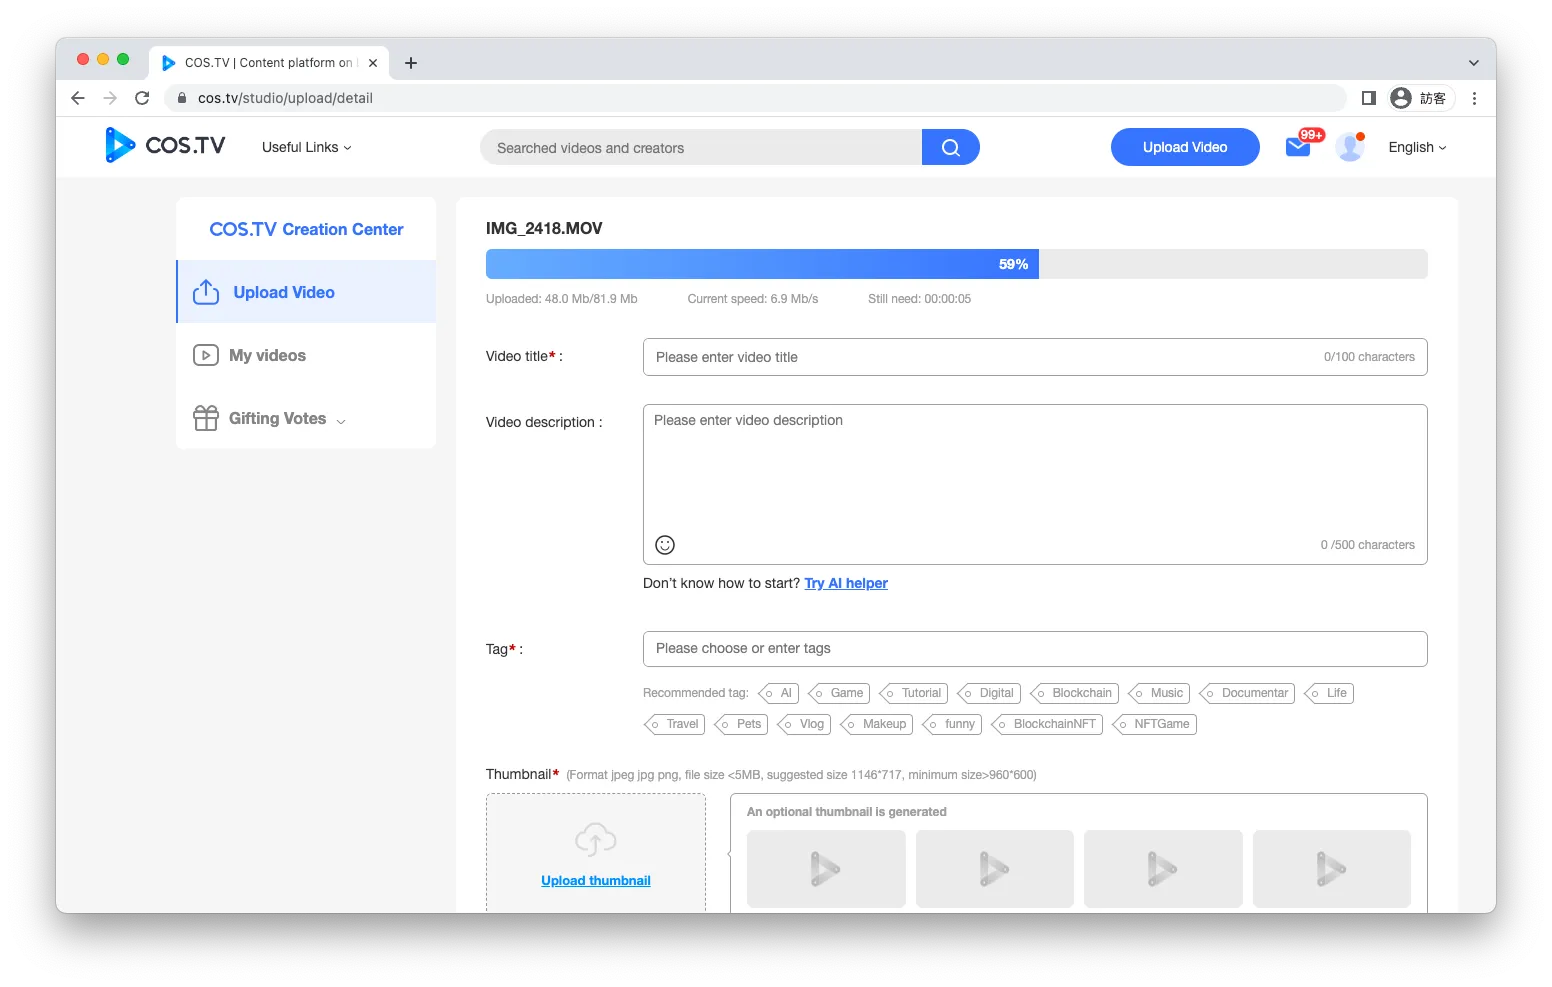Click the upload progress bar at 59%
The height and width of the screenshot is (987, 1552).
tap(957, 264)
